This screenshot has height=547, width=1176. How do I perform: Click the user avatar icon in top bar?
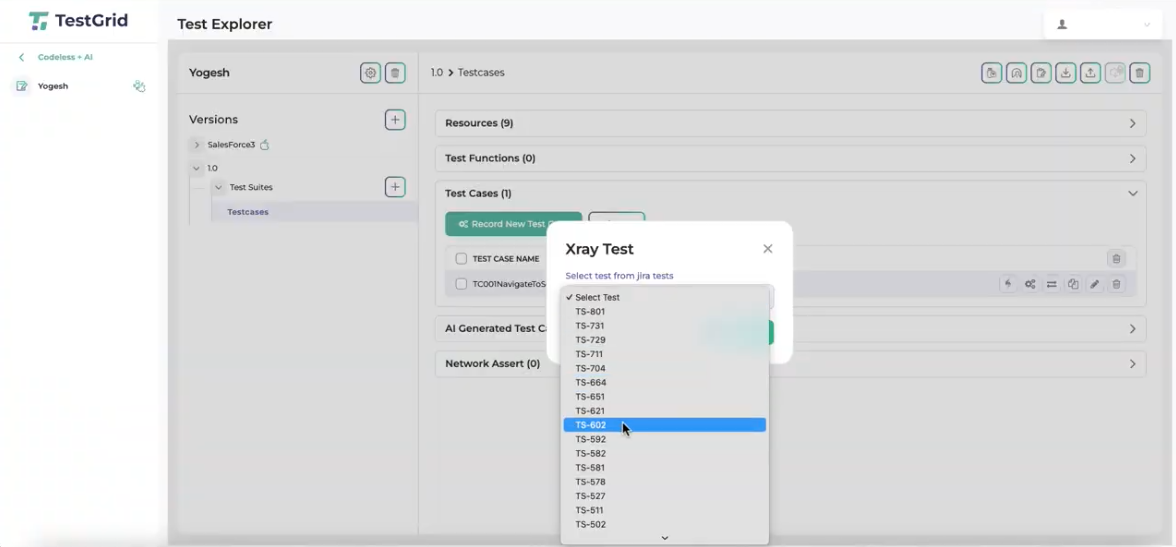point(1062,25)
